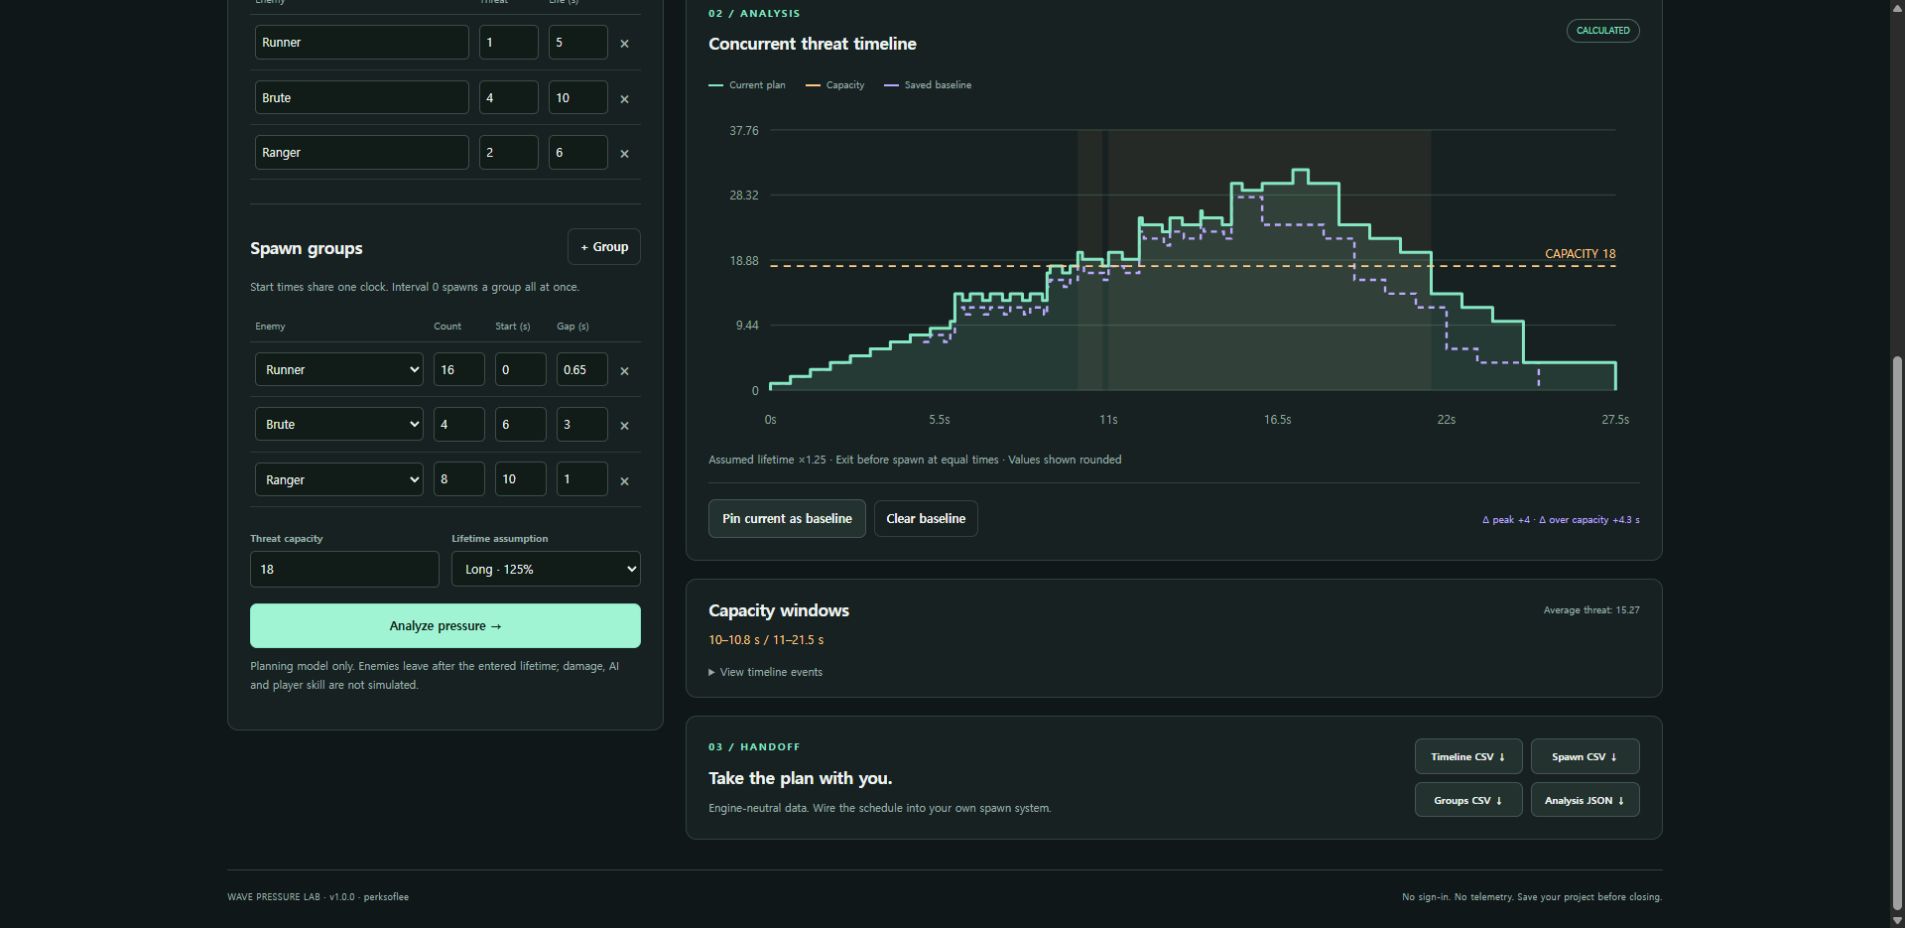Image resolution: width=1905 pixels, height=928 pixels.
Task: Edit the Brute group start time
Action: point(520,424)
